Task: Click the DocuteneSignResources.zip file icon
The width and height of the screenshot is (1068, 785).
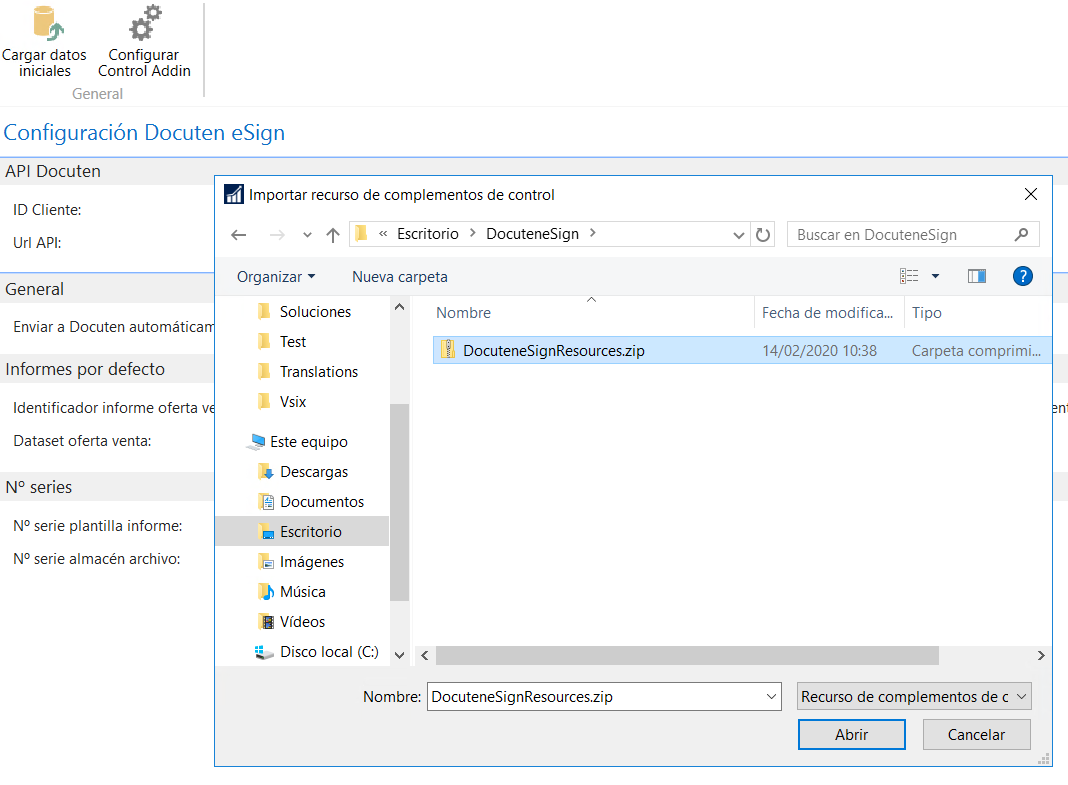Action: 447,350
